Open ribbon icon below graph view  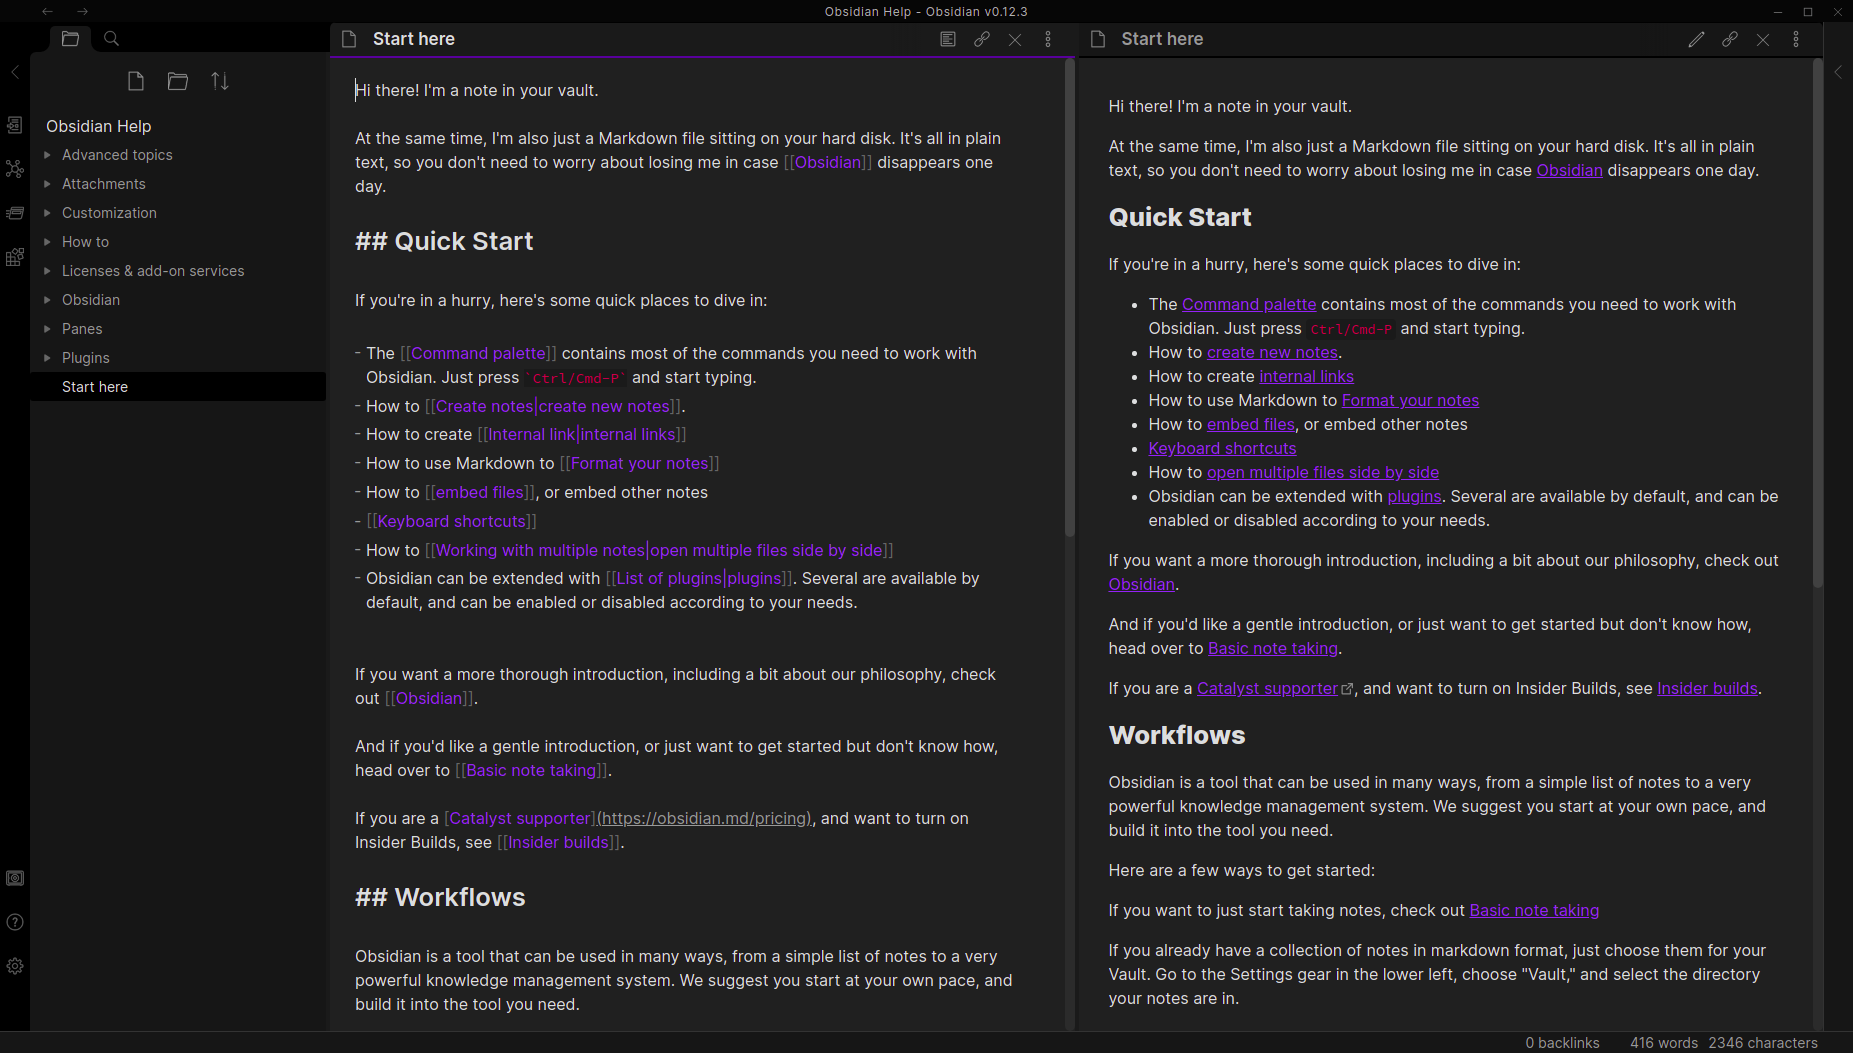(x=15, y=213)
